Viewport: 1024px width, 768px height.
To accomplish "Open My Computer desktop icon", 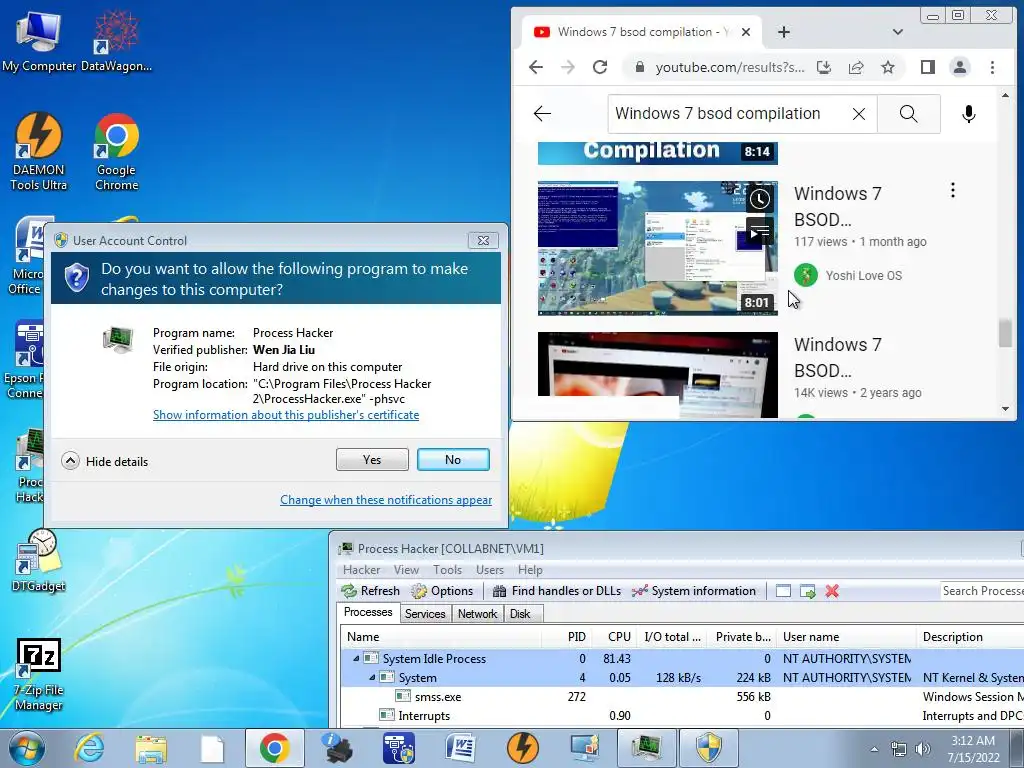I will 39,40.
